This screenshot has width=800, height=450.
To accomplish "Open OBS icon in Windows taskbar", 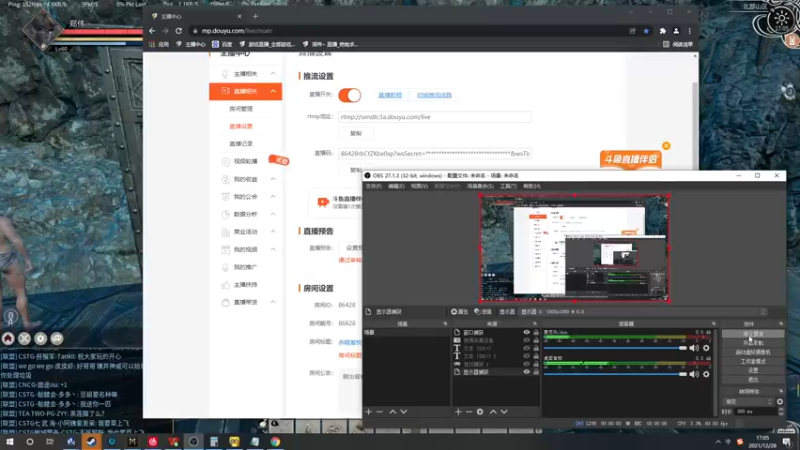I will tap(193, 442).
